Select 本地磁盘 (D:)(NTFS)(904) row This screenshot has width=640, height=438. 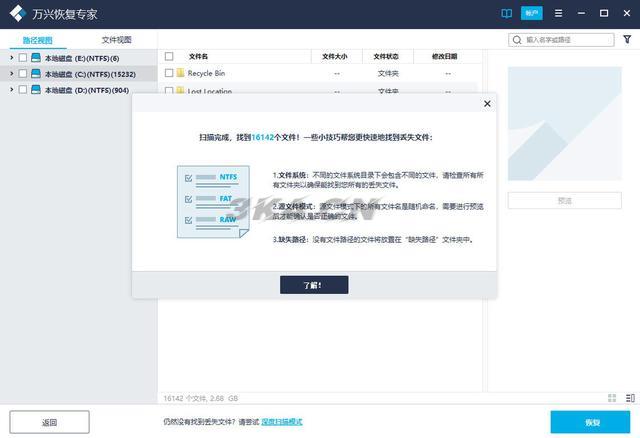tap(78, 90)
